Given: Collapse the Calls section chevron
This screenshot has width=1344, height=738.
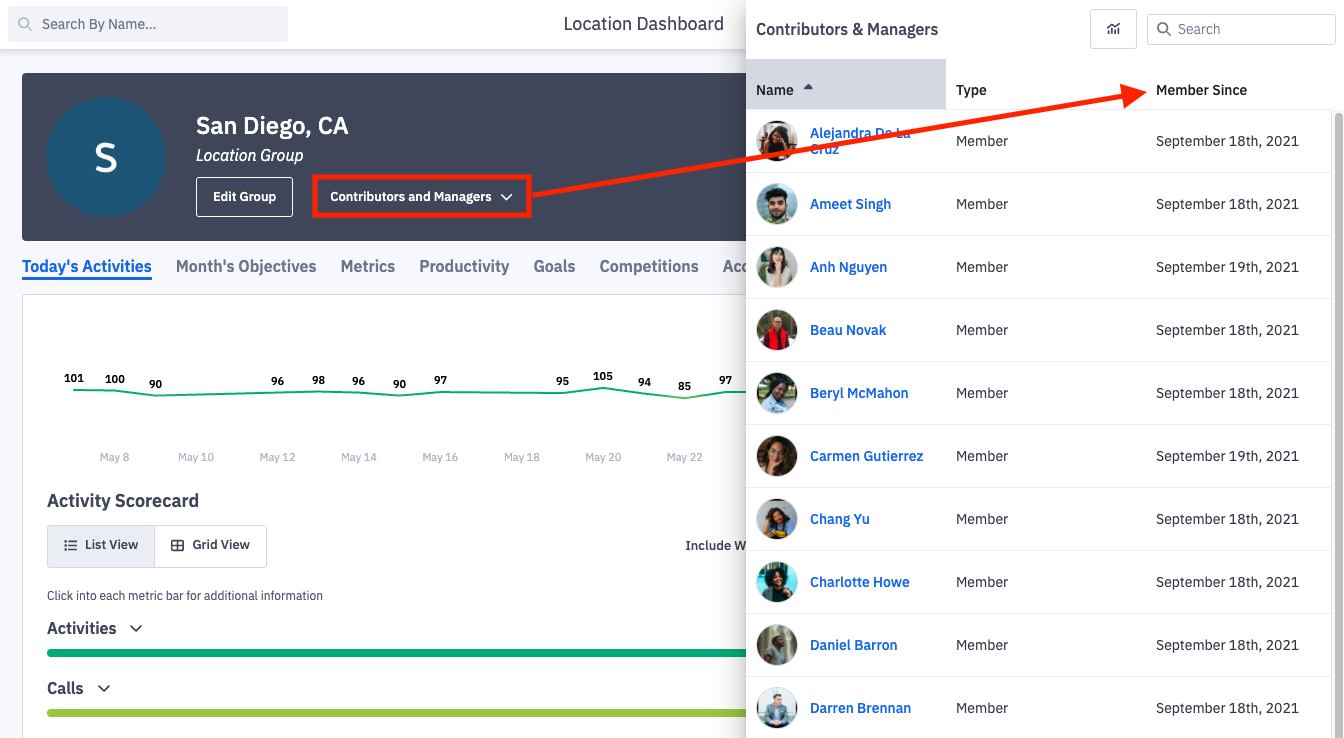Looking at the screenshot, I should pos(104,688).
